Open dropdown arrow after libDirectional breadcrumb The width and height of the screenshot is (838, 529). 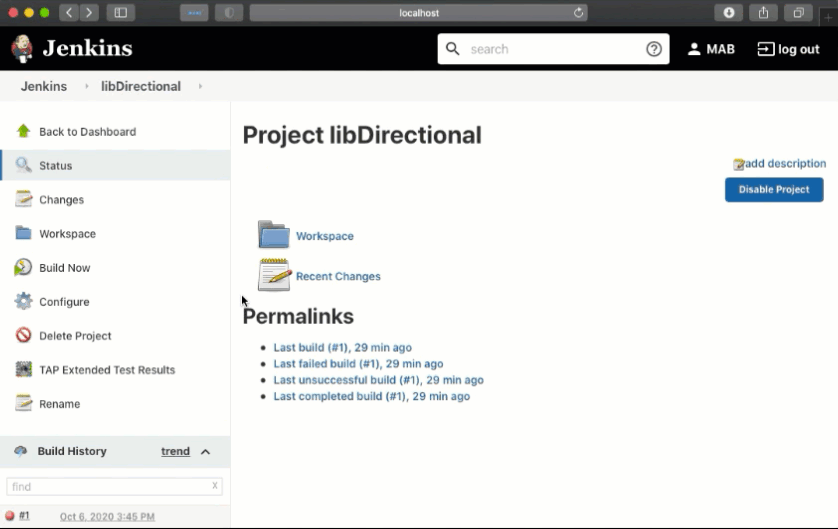[x=200, y=87]
